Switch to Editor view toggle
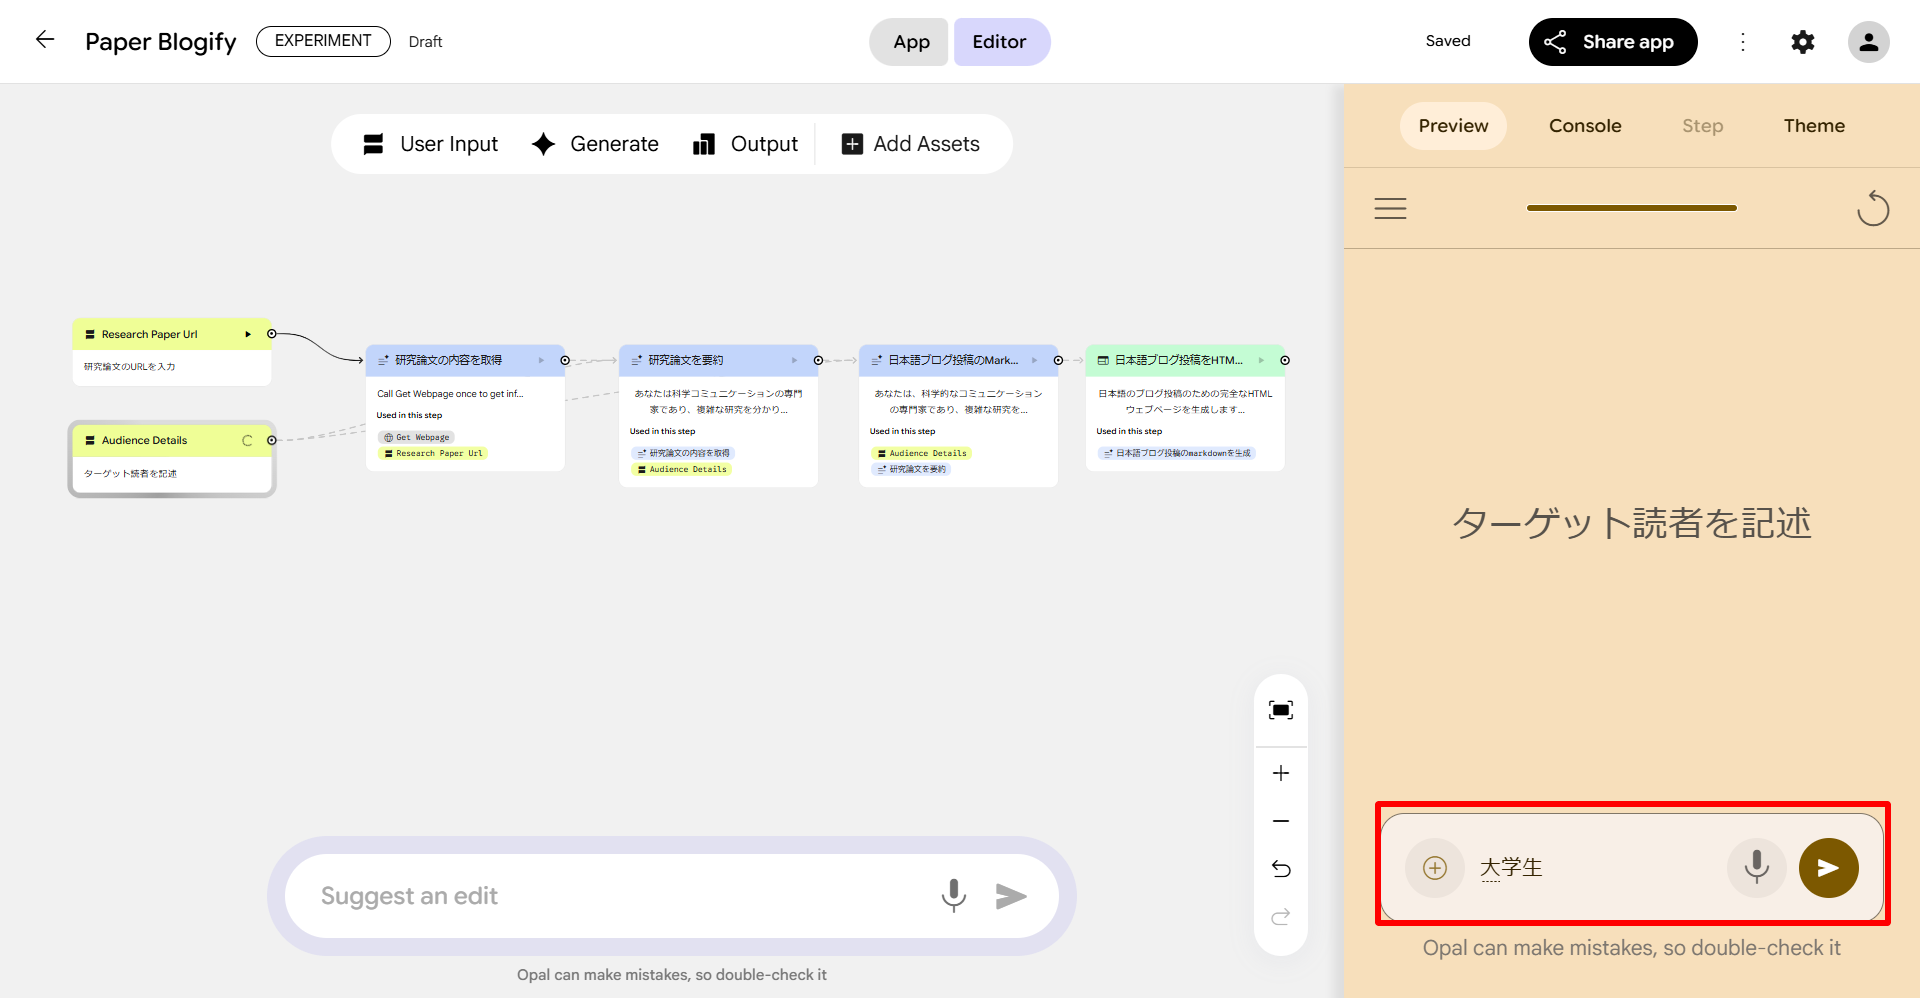Image resolution: width=1920 pixels, height=998 pixels. (x=1000, y=42)
